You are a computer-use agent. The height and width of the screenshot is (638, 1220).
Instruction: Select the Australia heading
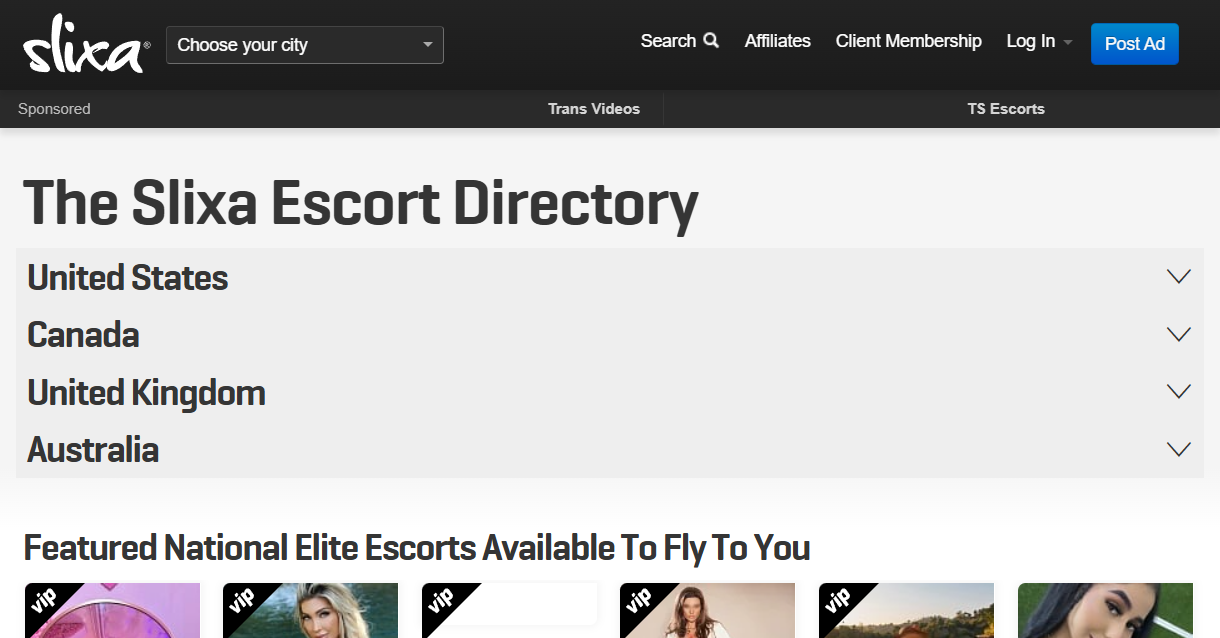(93, 449)
